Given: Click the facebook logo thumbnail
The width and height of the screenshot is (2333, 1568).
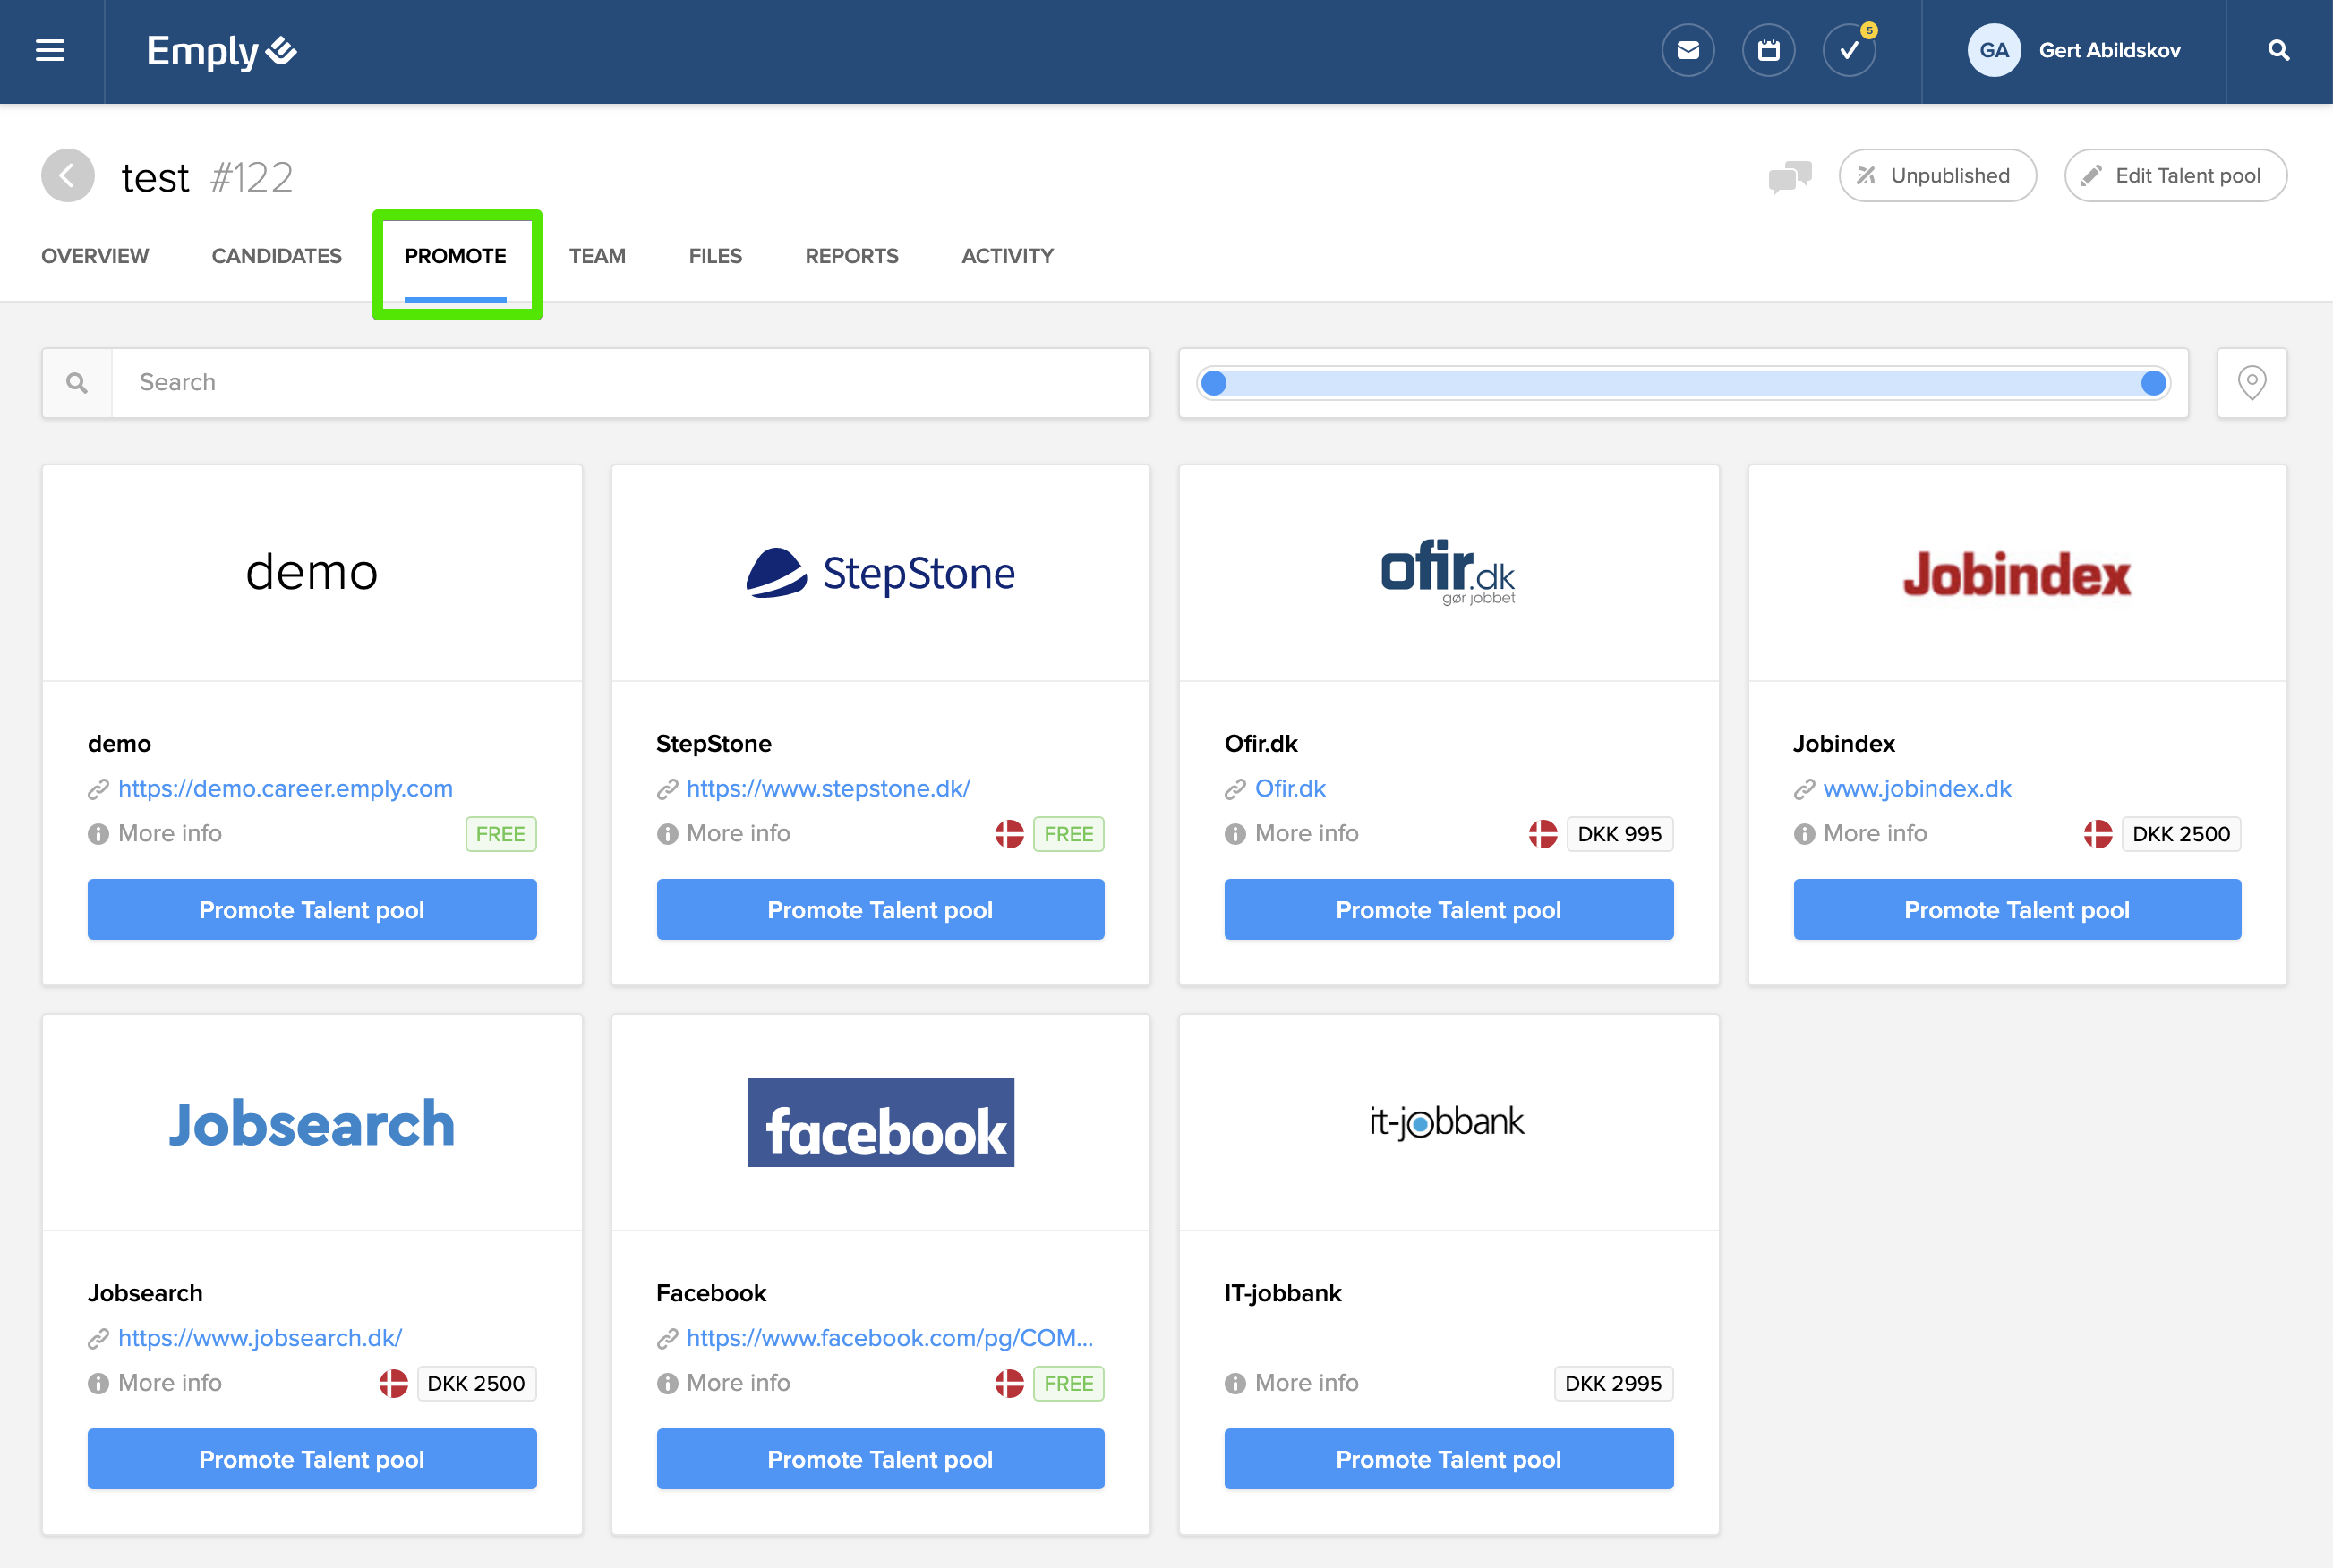Looking at the screenshot, I should click(880, 1122).
